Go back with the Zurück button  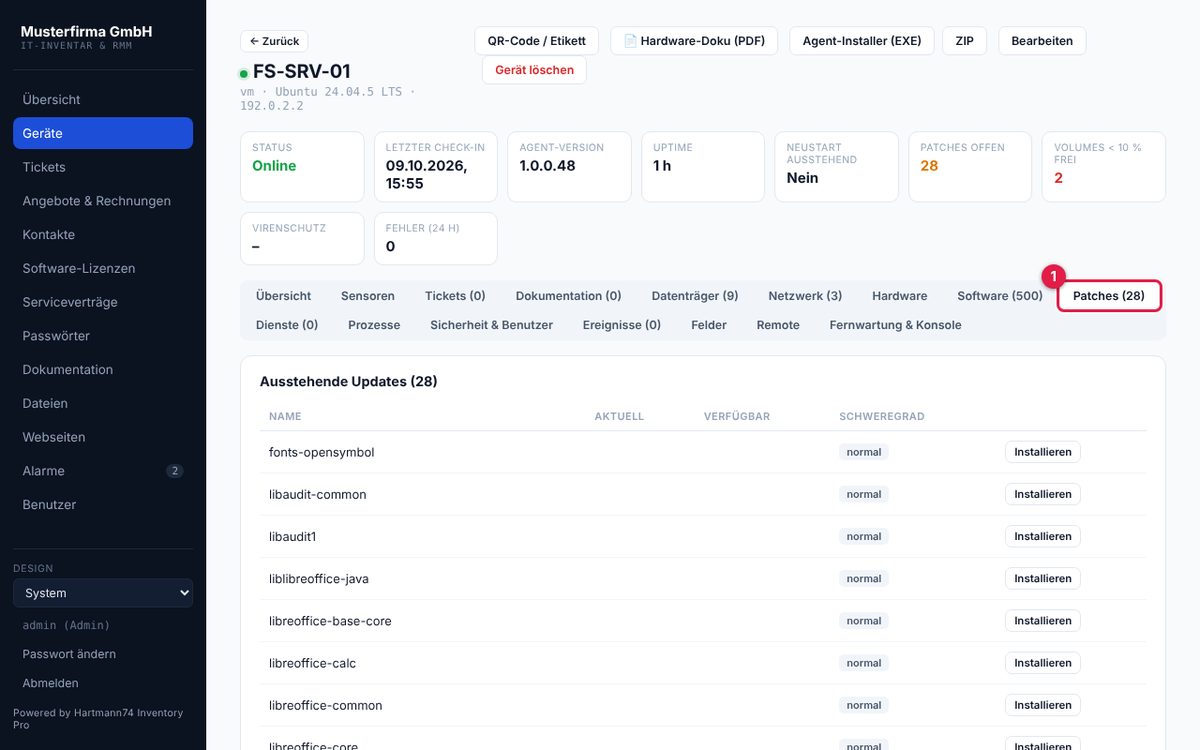click(x=274, y=41)
